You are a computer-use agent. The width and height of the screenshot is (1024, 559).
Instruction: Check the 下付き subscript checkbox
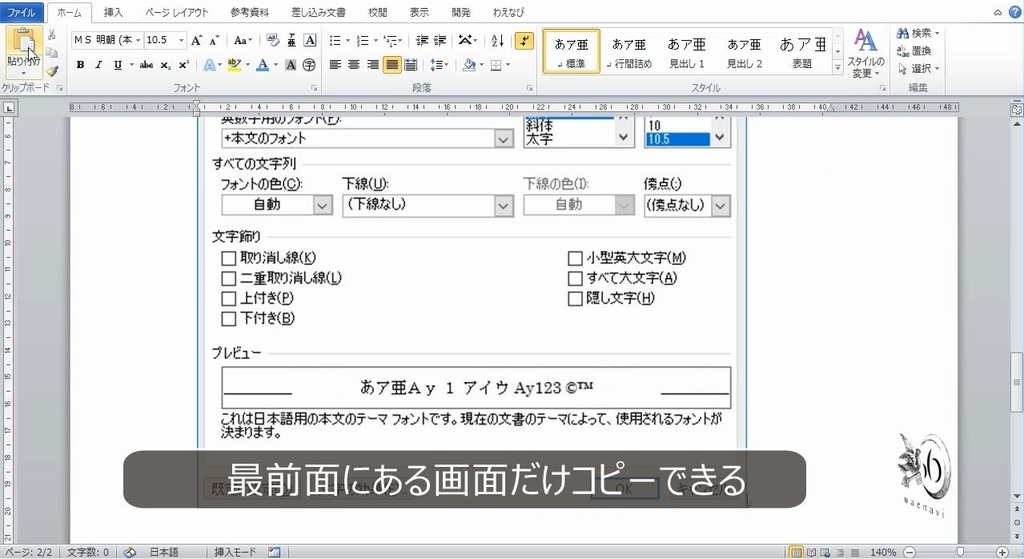coord(229,319)
